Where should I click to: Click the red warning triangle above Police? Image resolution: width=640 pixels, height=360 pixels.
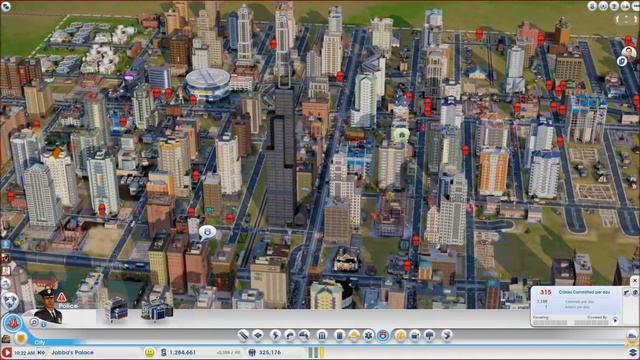(62, 297)
